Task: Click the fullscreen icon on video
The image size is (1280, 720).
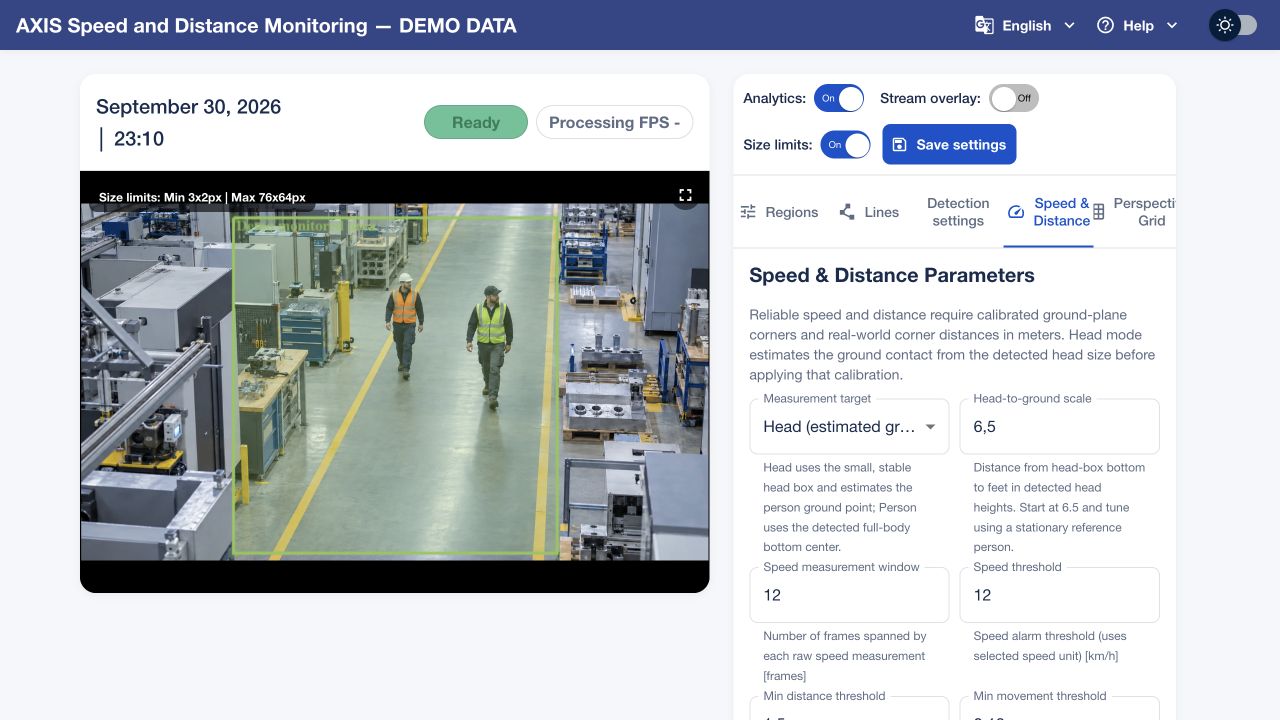Action: click(x=685, y=195)
